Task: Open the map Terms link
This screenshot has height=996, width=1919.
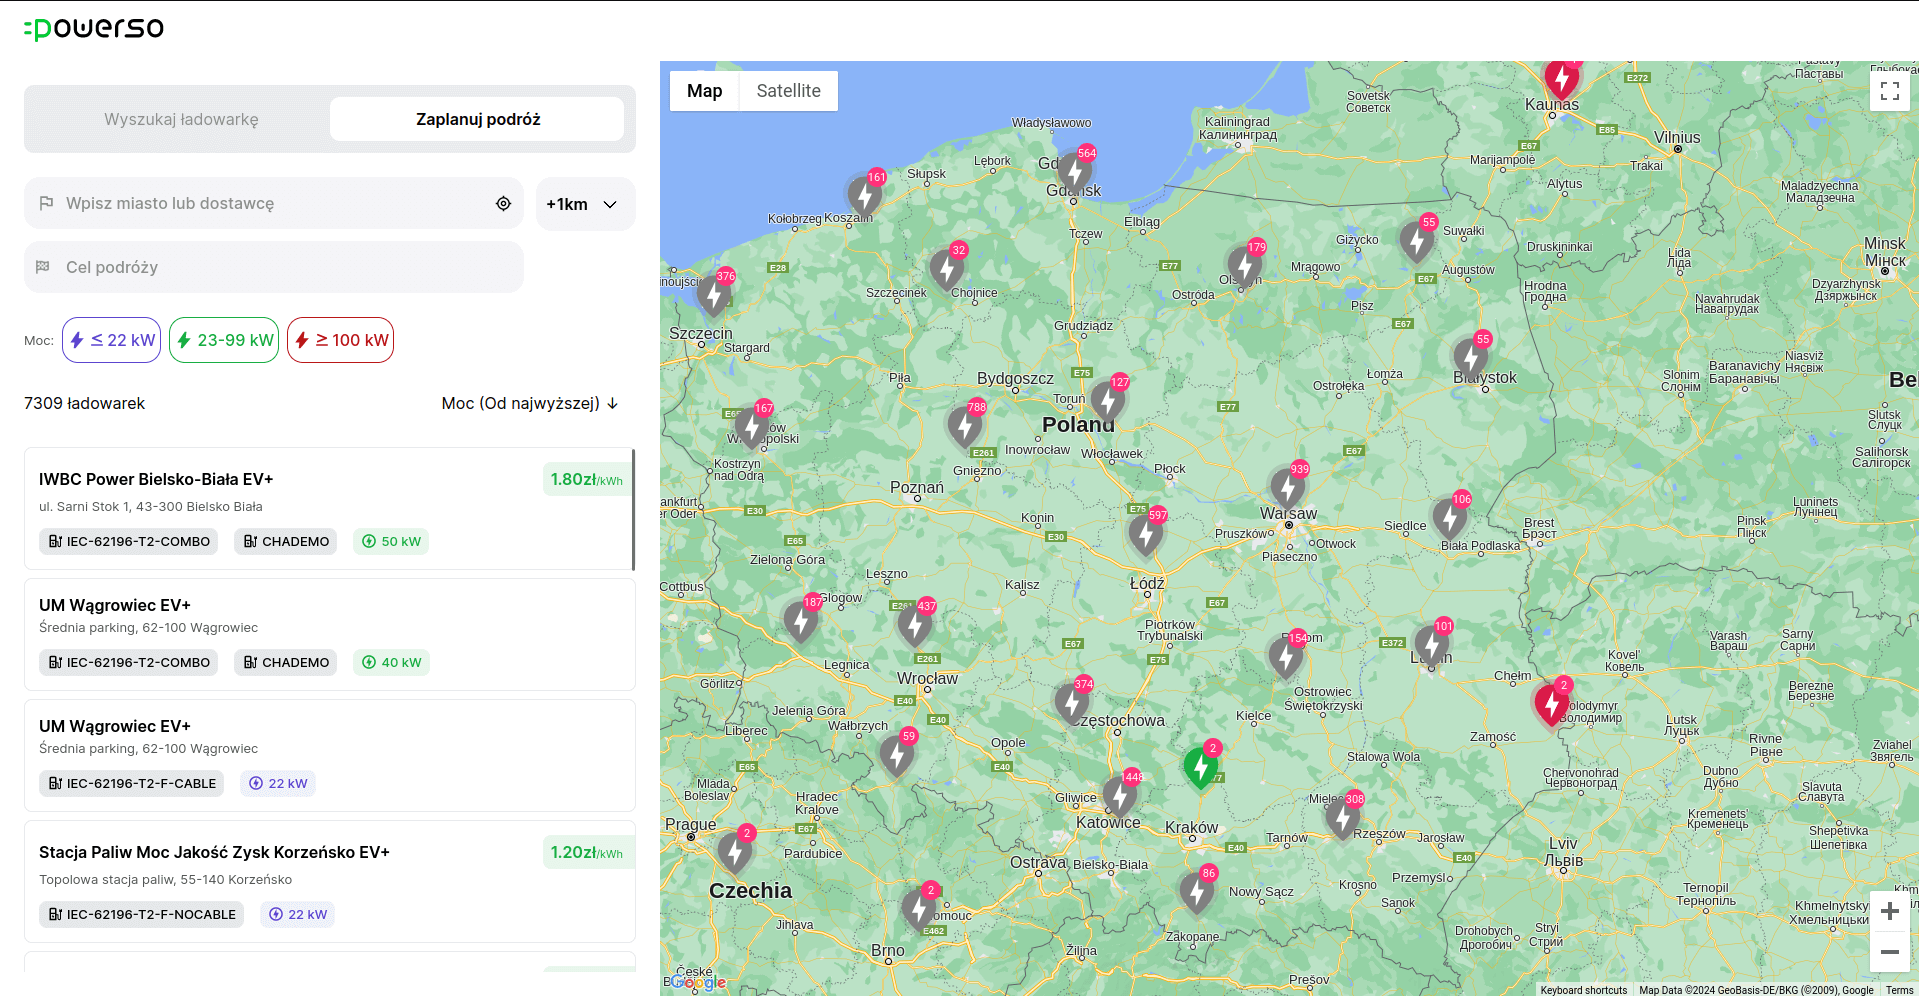Action: click(x=1899, y=990)
